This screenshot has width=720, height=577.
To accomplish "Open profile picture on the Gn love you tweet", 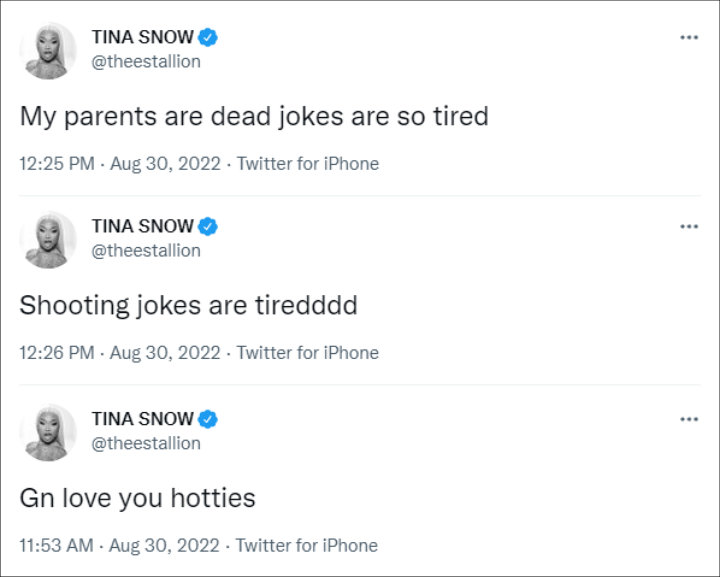I will tap(48, 432).
